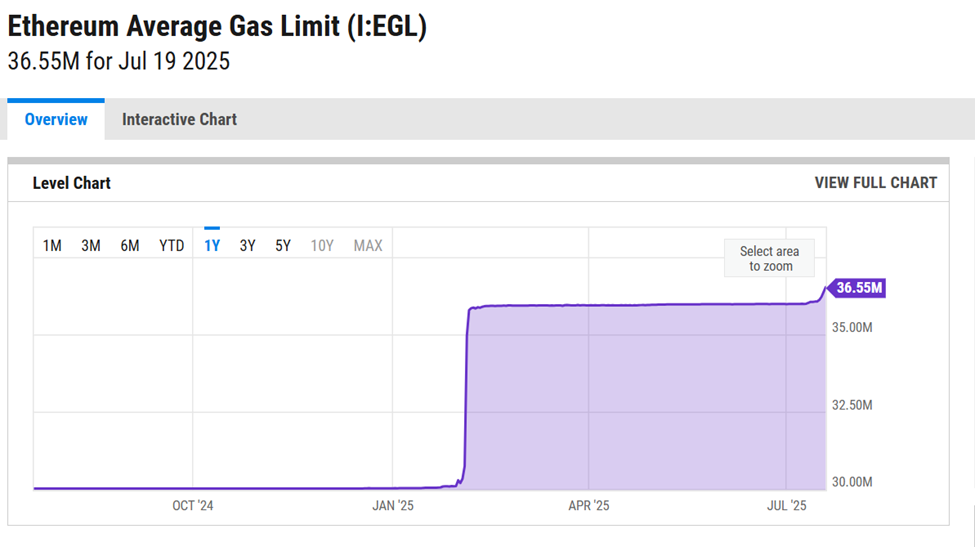975x547 pixels.
Task: Click the 36.55M value label flag
Action: (x=858, y=288)
